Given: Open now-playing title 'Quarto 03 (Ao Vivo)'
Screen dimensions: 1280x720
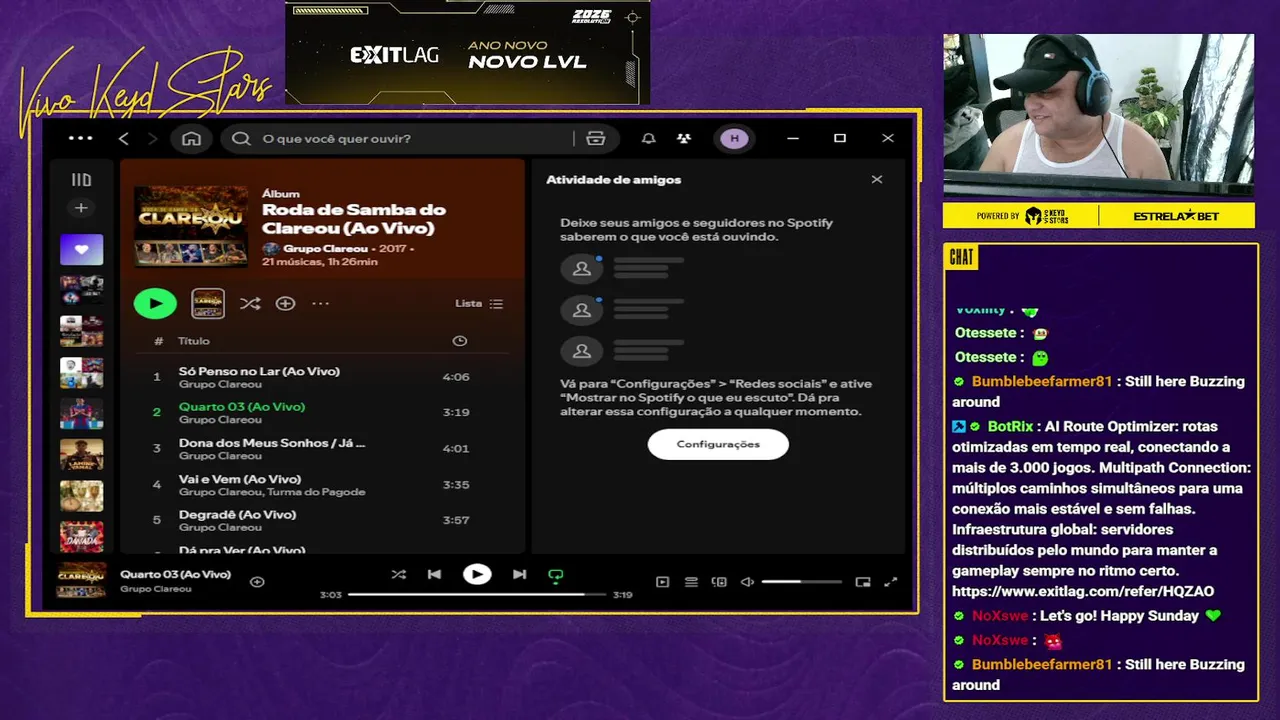Looking at the screenshot, I should 175,574.
